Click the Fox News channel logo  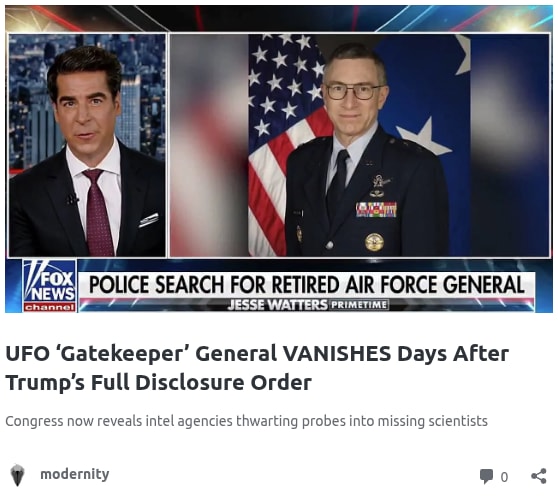49,286
